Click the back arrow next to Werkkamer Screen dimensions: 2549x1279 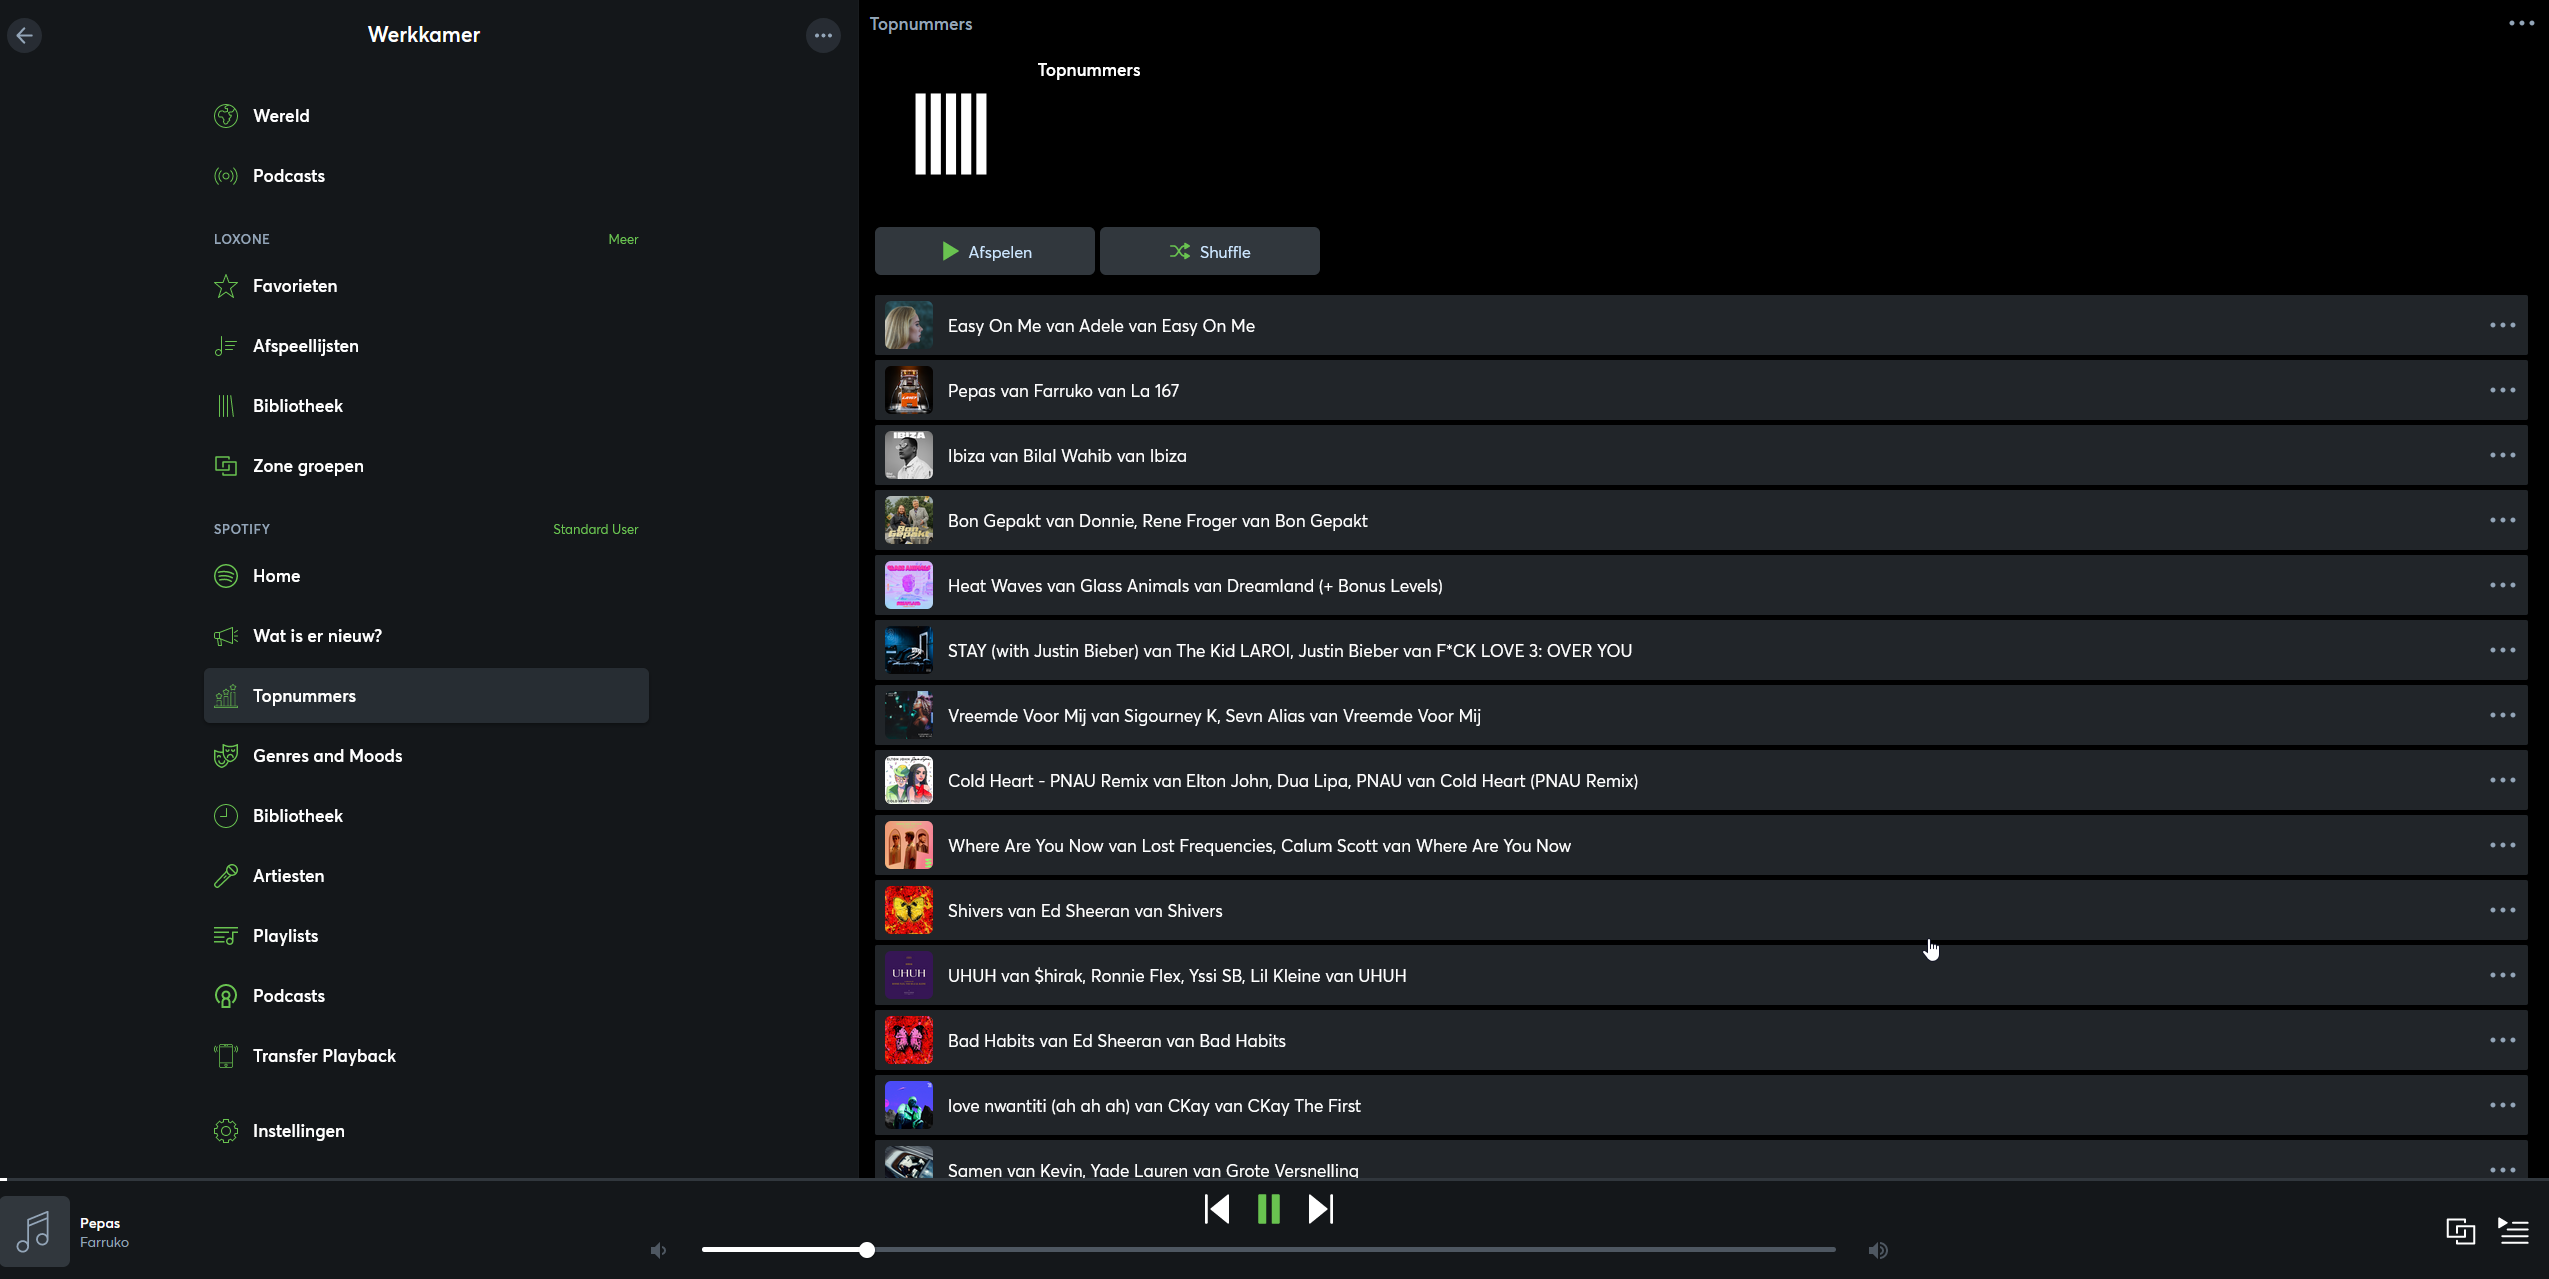click(25, 35)
